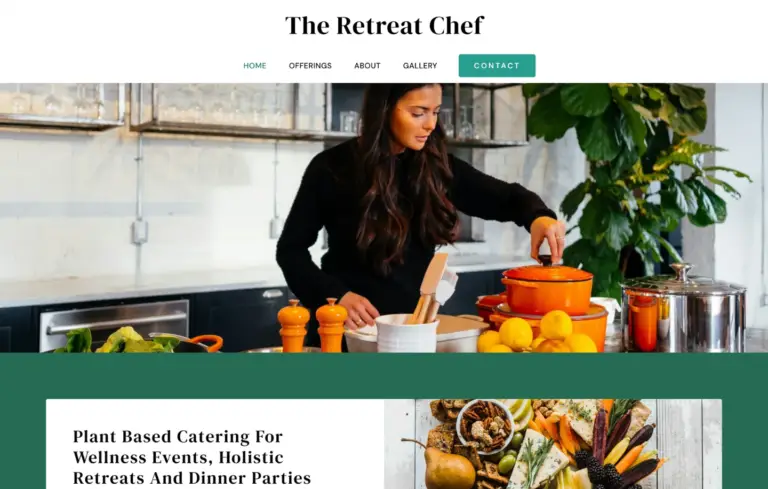Open the About page link

(367, 66)
